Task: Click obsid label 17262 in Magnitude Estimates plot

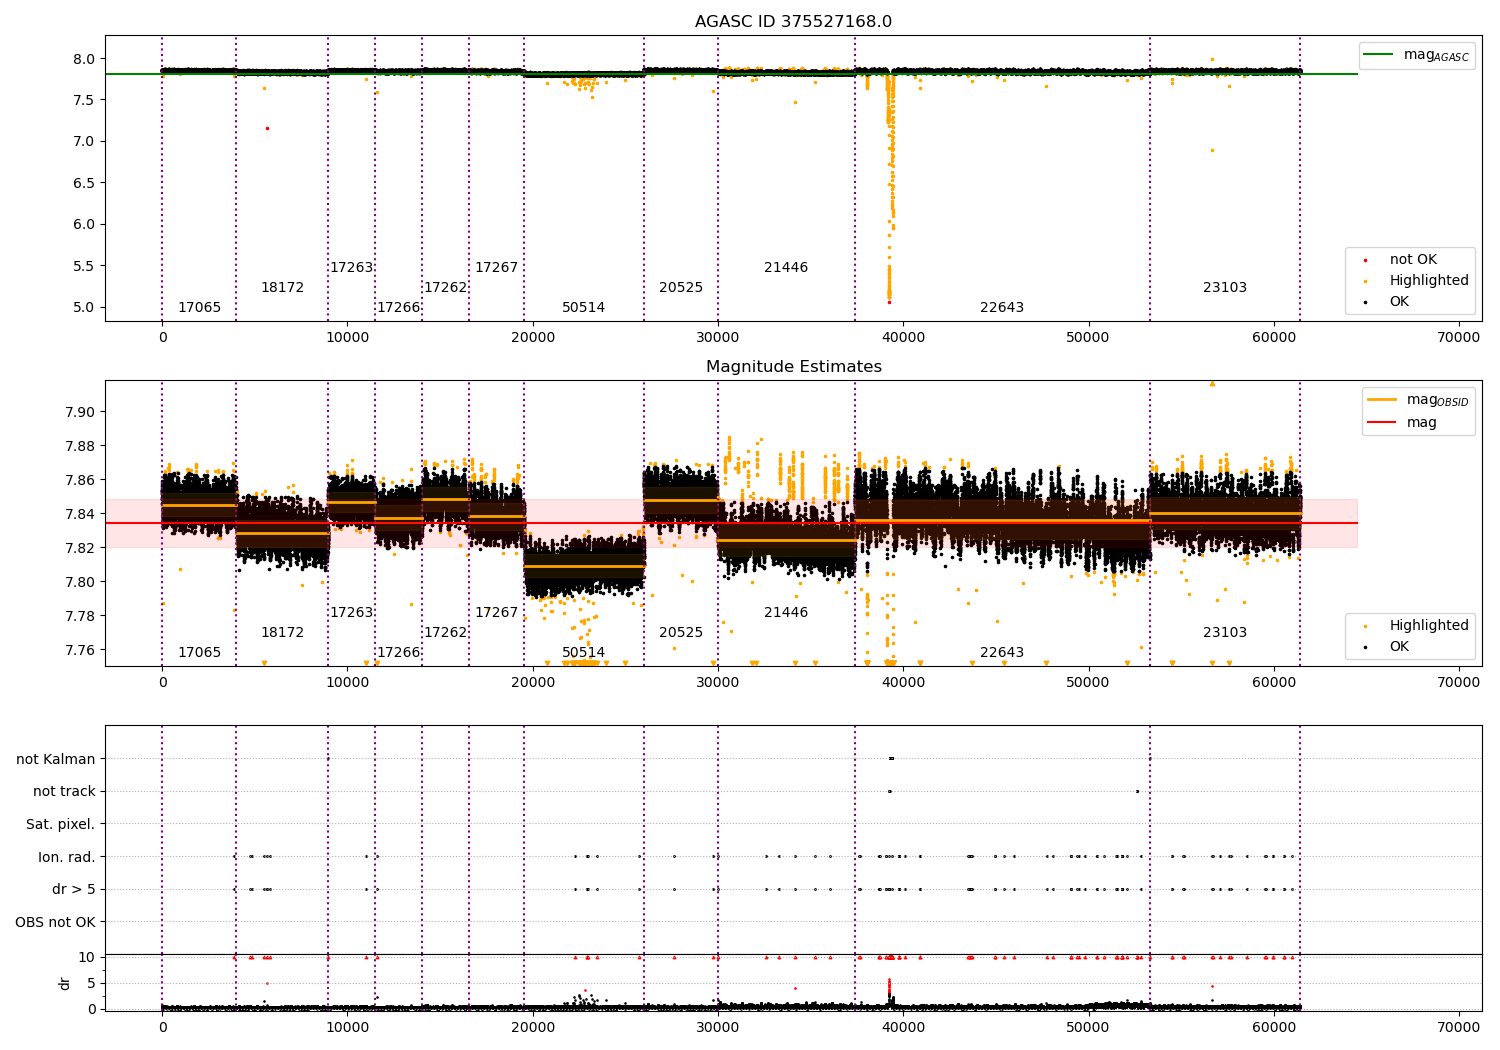Action: point(445,633)
